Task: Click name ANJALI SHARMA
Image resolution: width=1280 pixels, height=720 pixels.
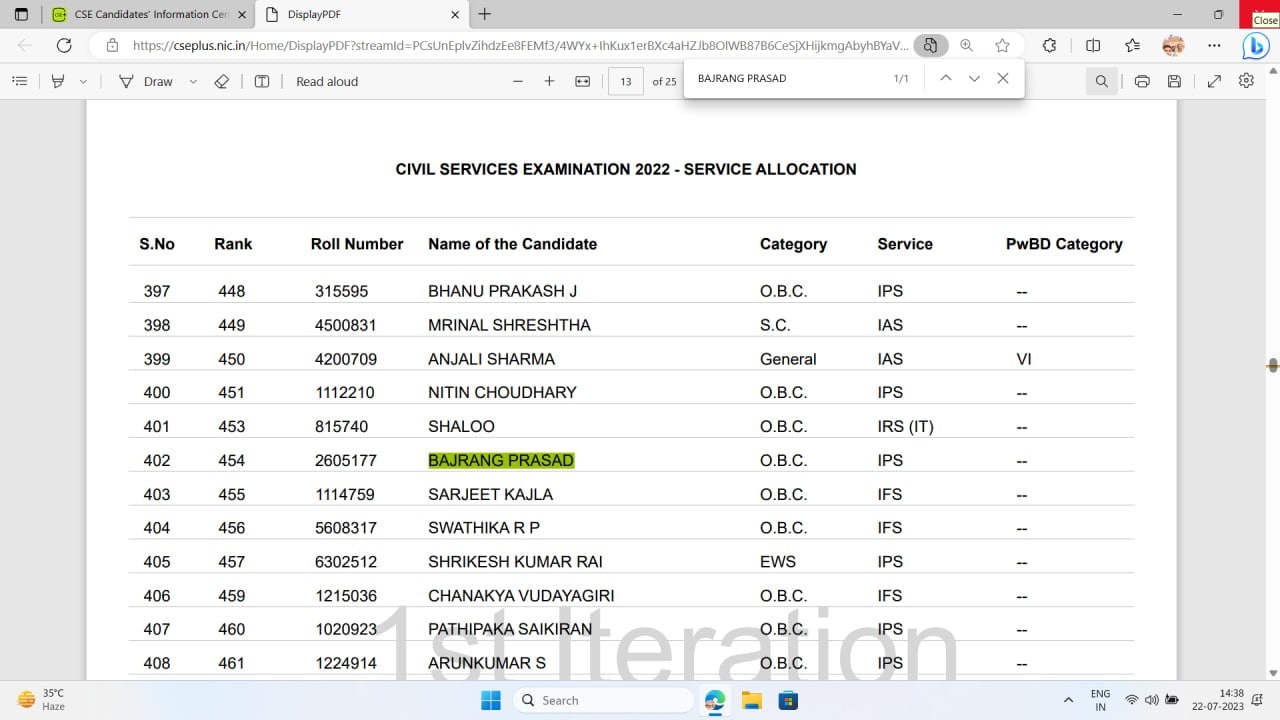Action: point(491,359)
